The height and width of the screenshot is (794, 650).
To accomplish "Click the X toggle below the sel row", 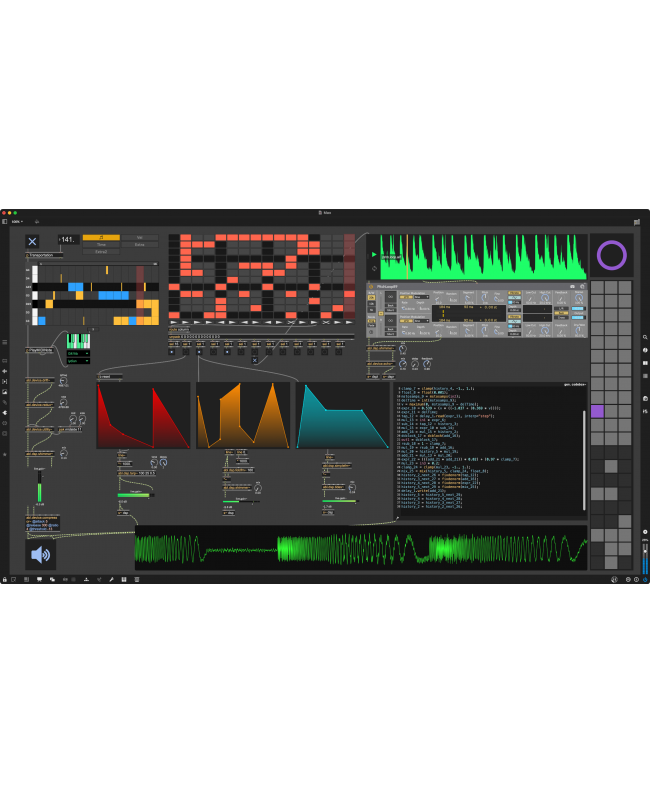I will tap(255, 361).
